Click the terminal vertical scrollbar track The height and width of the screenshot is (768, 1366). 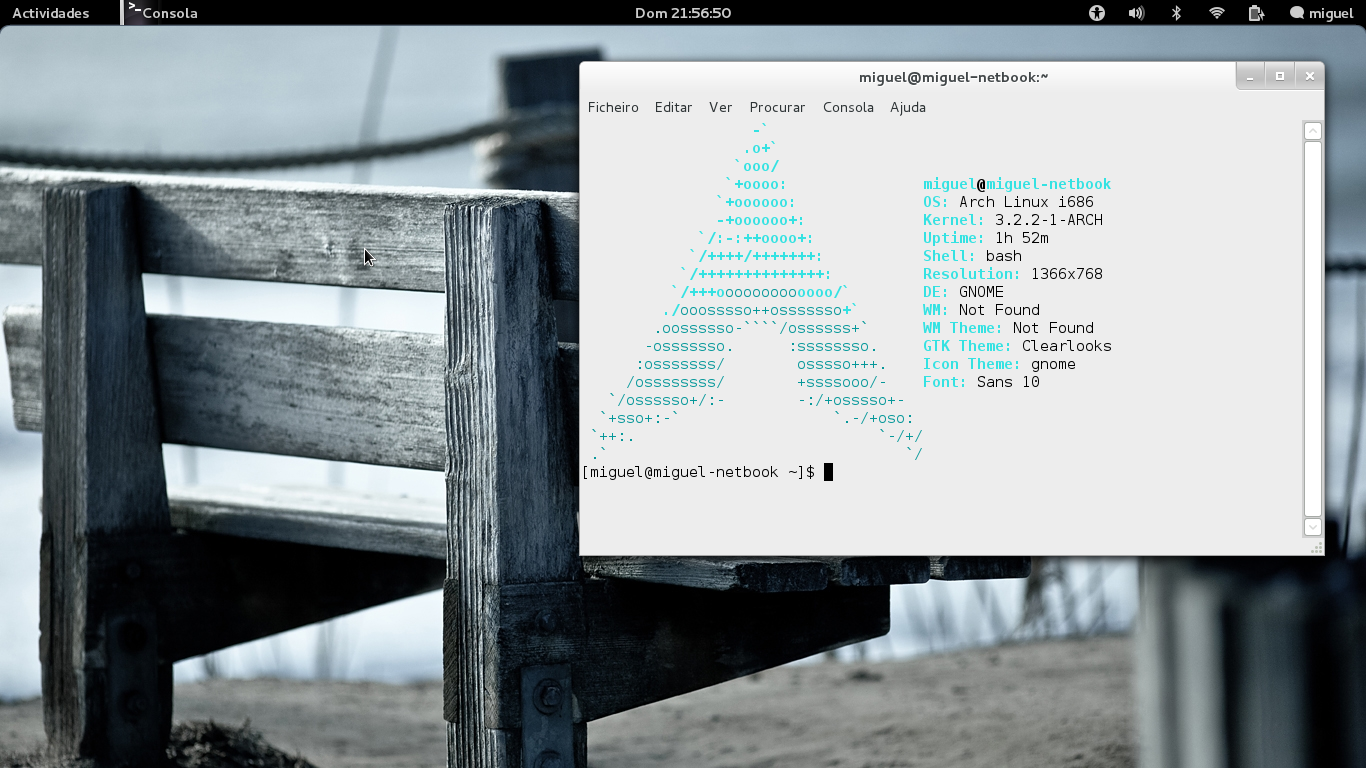coord(1313,329)
